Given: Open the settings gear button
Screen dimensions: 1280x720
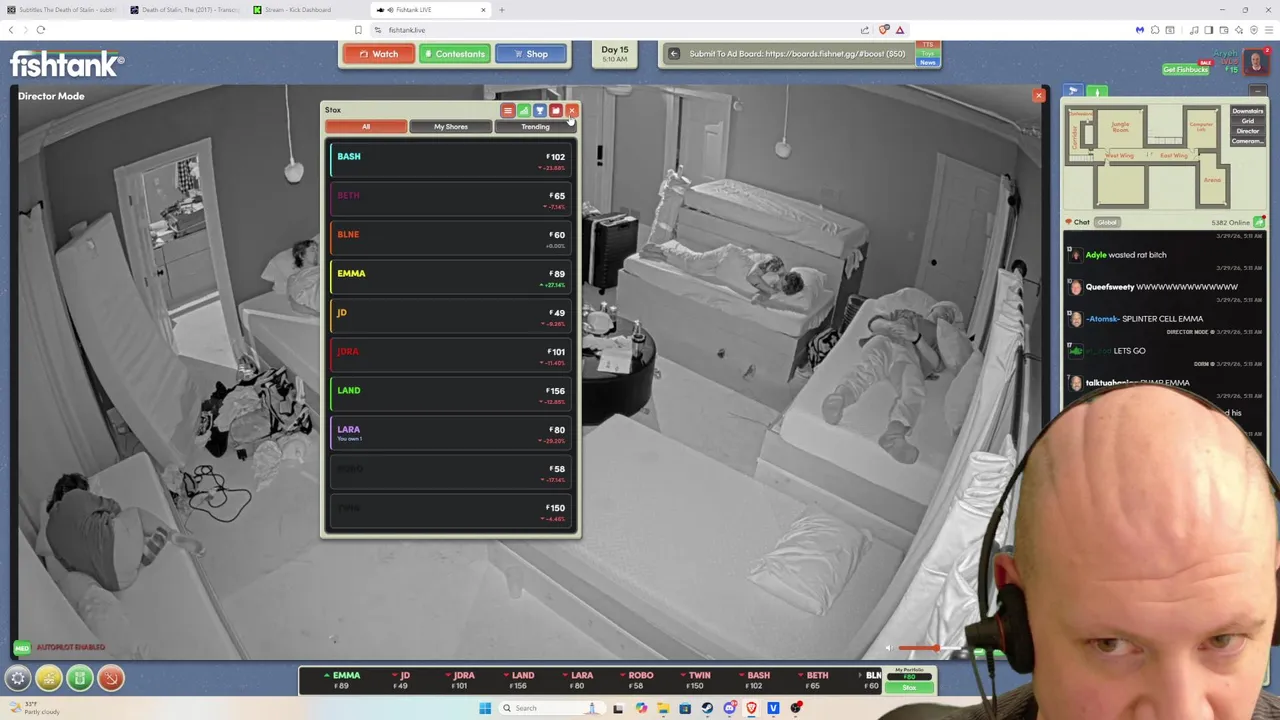Looking at the screenshot, I should coord(18,679).
